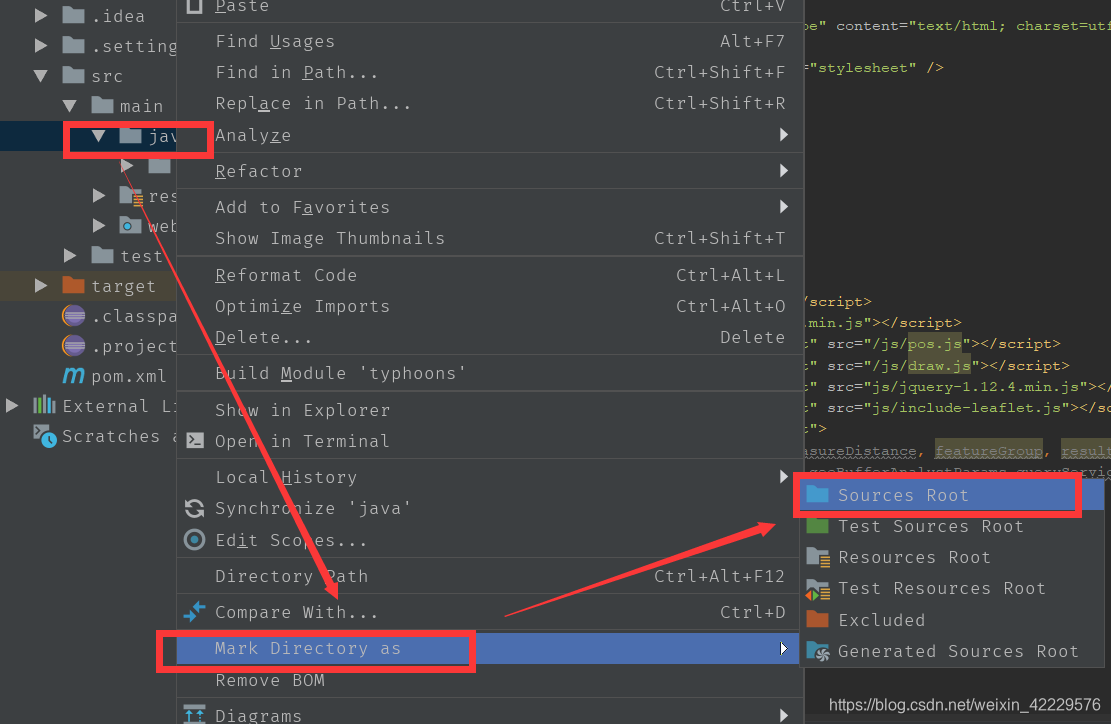This screenshot has width=1111, height=724.
Task: Click the Show in Explorer icon
Action: (194, 410)
